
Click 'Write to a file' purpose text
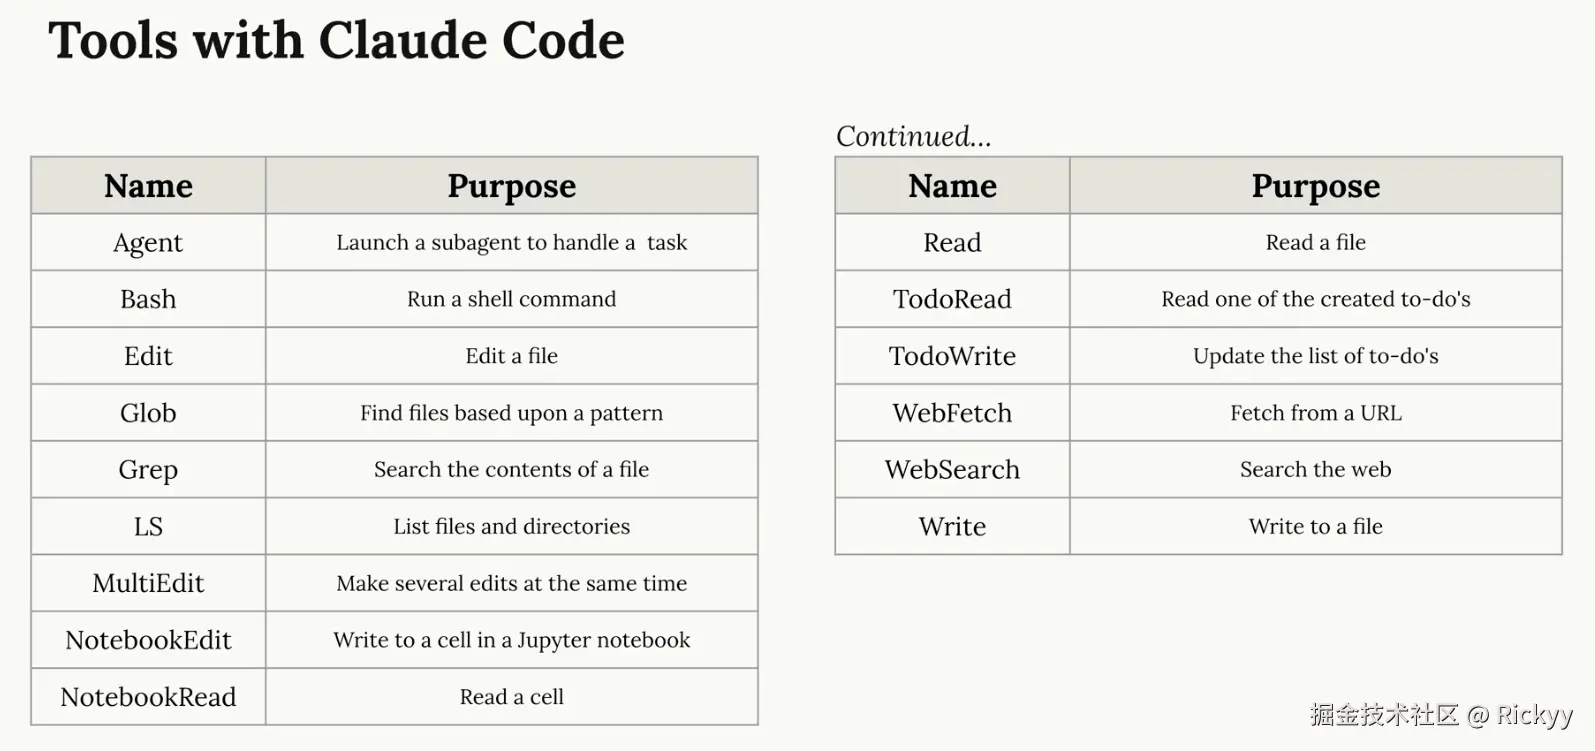1315,526
